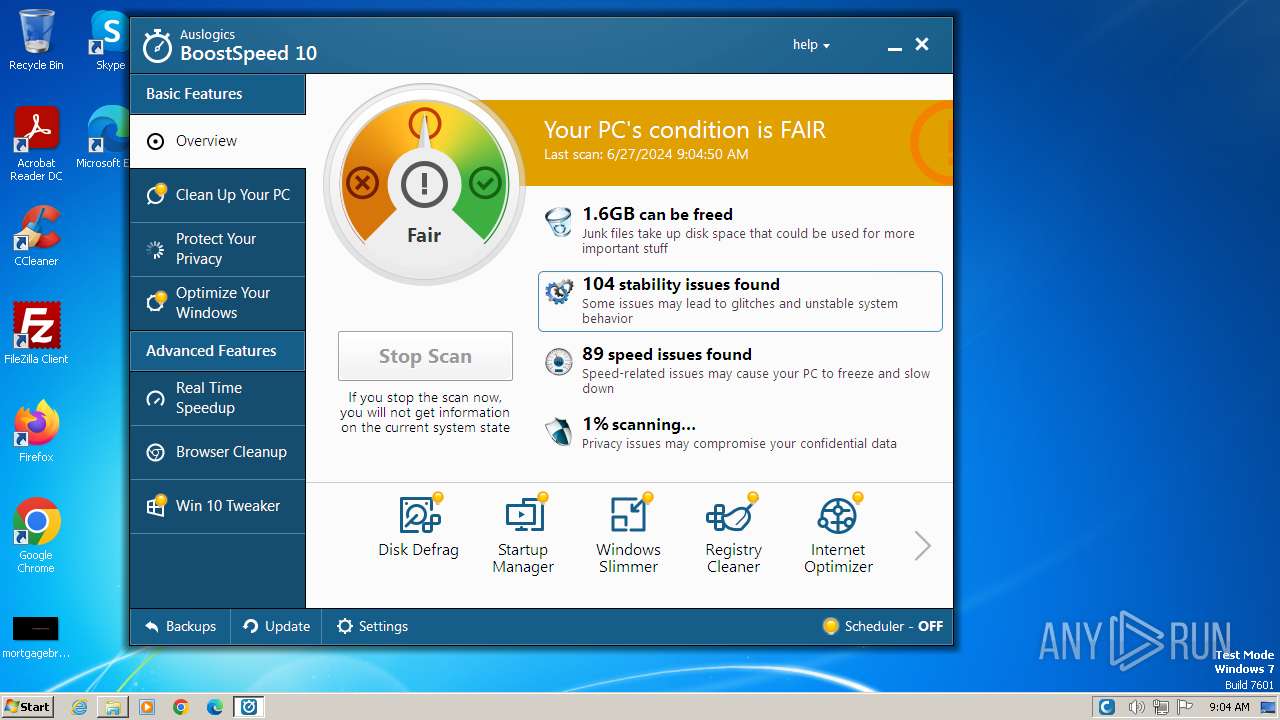This screenshot has width=1280, height=720.
Task: Open Firefox desktop shortcut
Action: (x=36, y=432)
